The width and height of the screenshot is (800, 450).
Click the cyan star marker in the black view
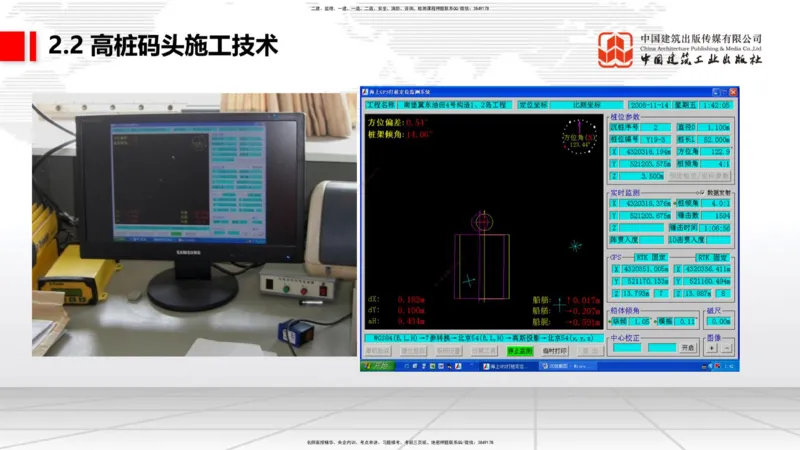click(x=576, y=246)
